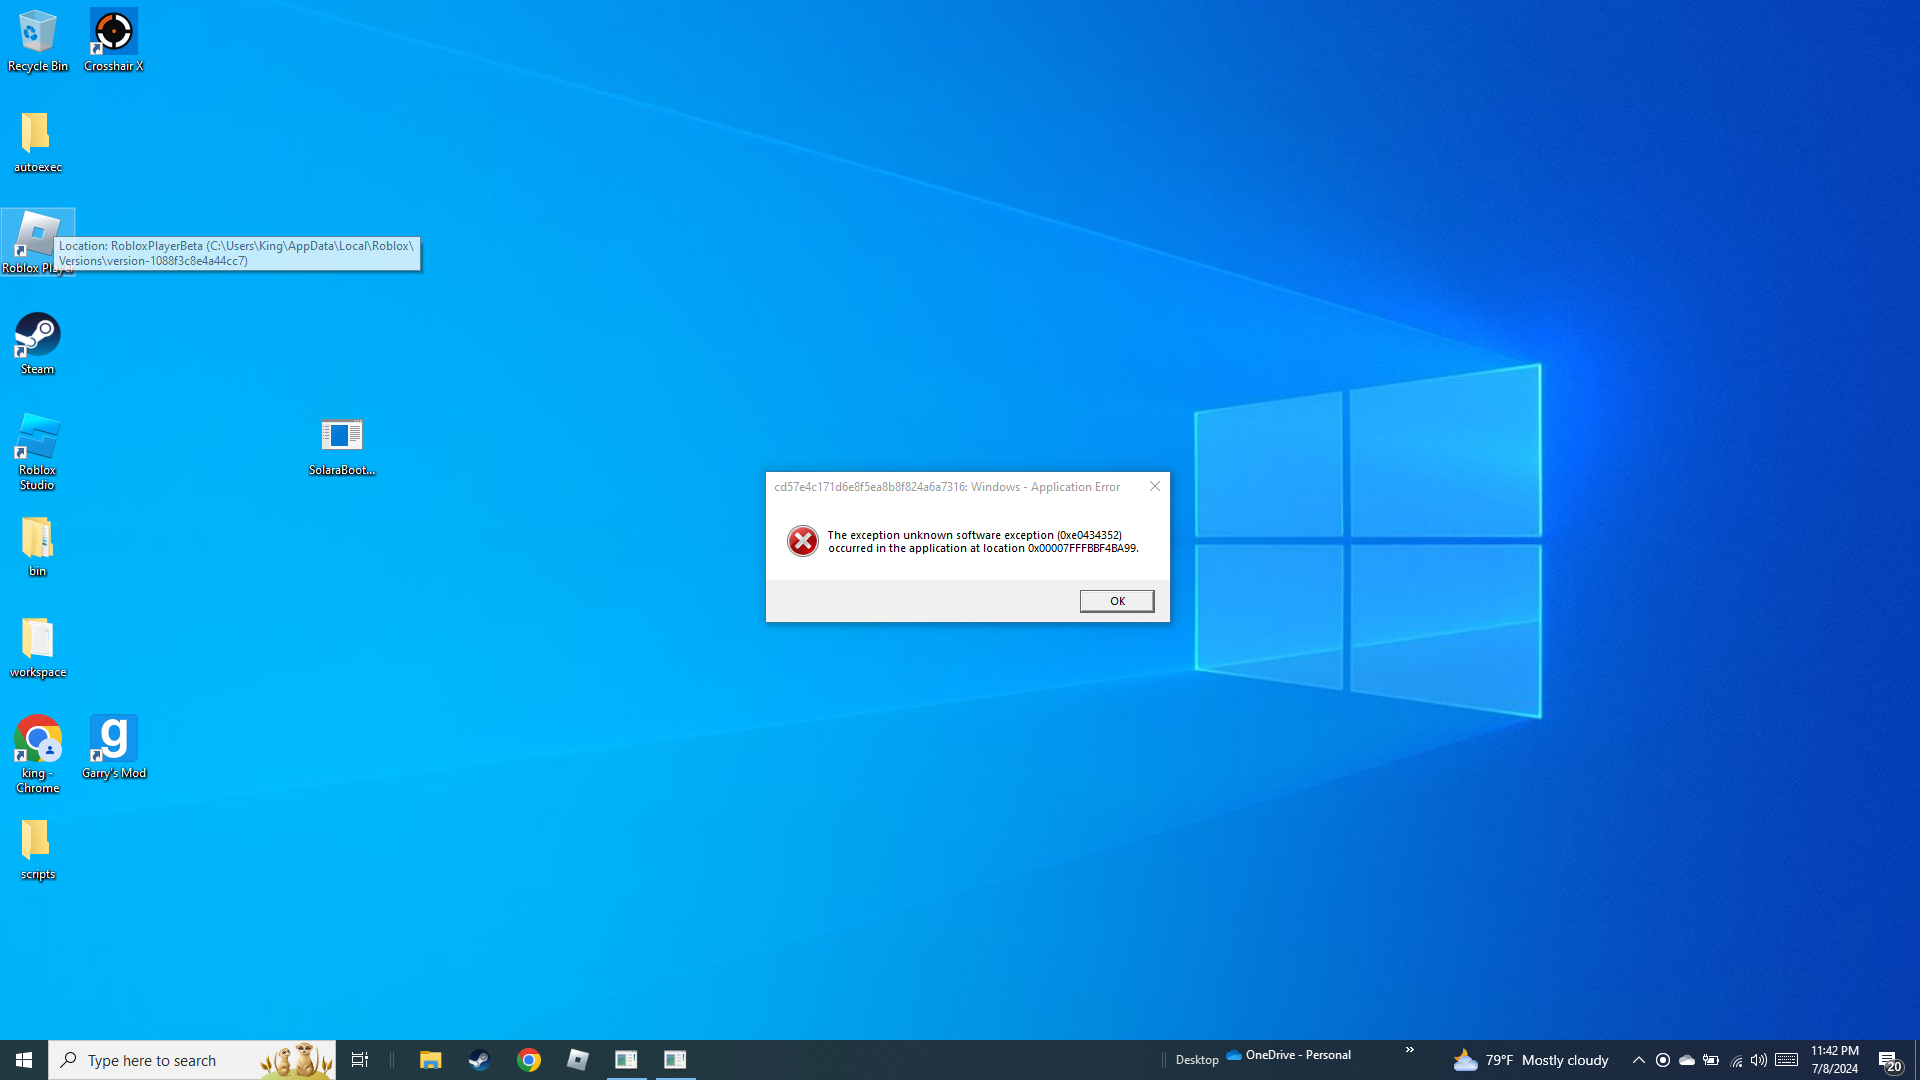Expand the Desktop toolbar chevron
This screenshot has width=1920, height=1080.
(1409, 1050)
